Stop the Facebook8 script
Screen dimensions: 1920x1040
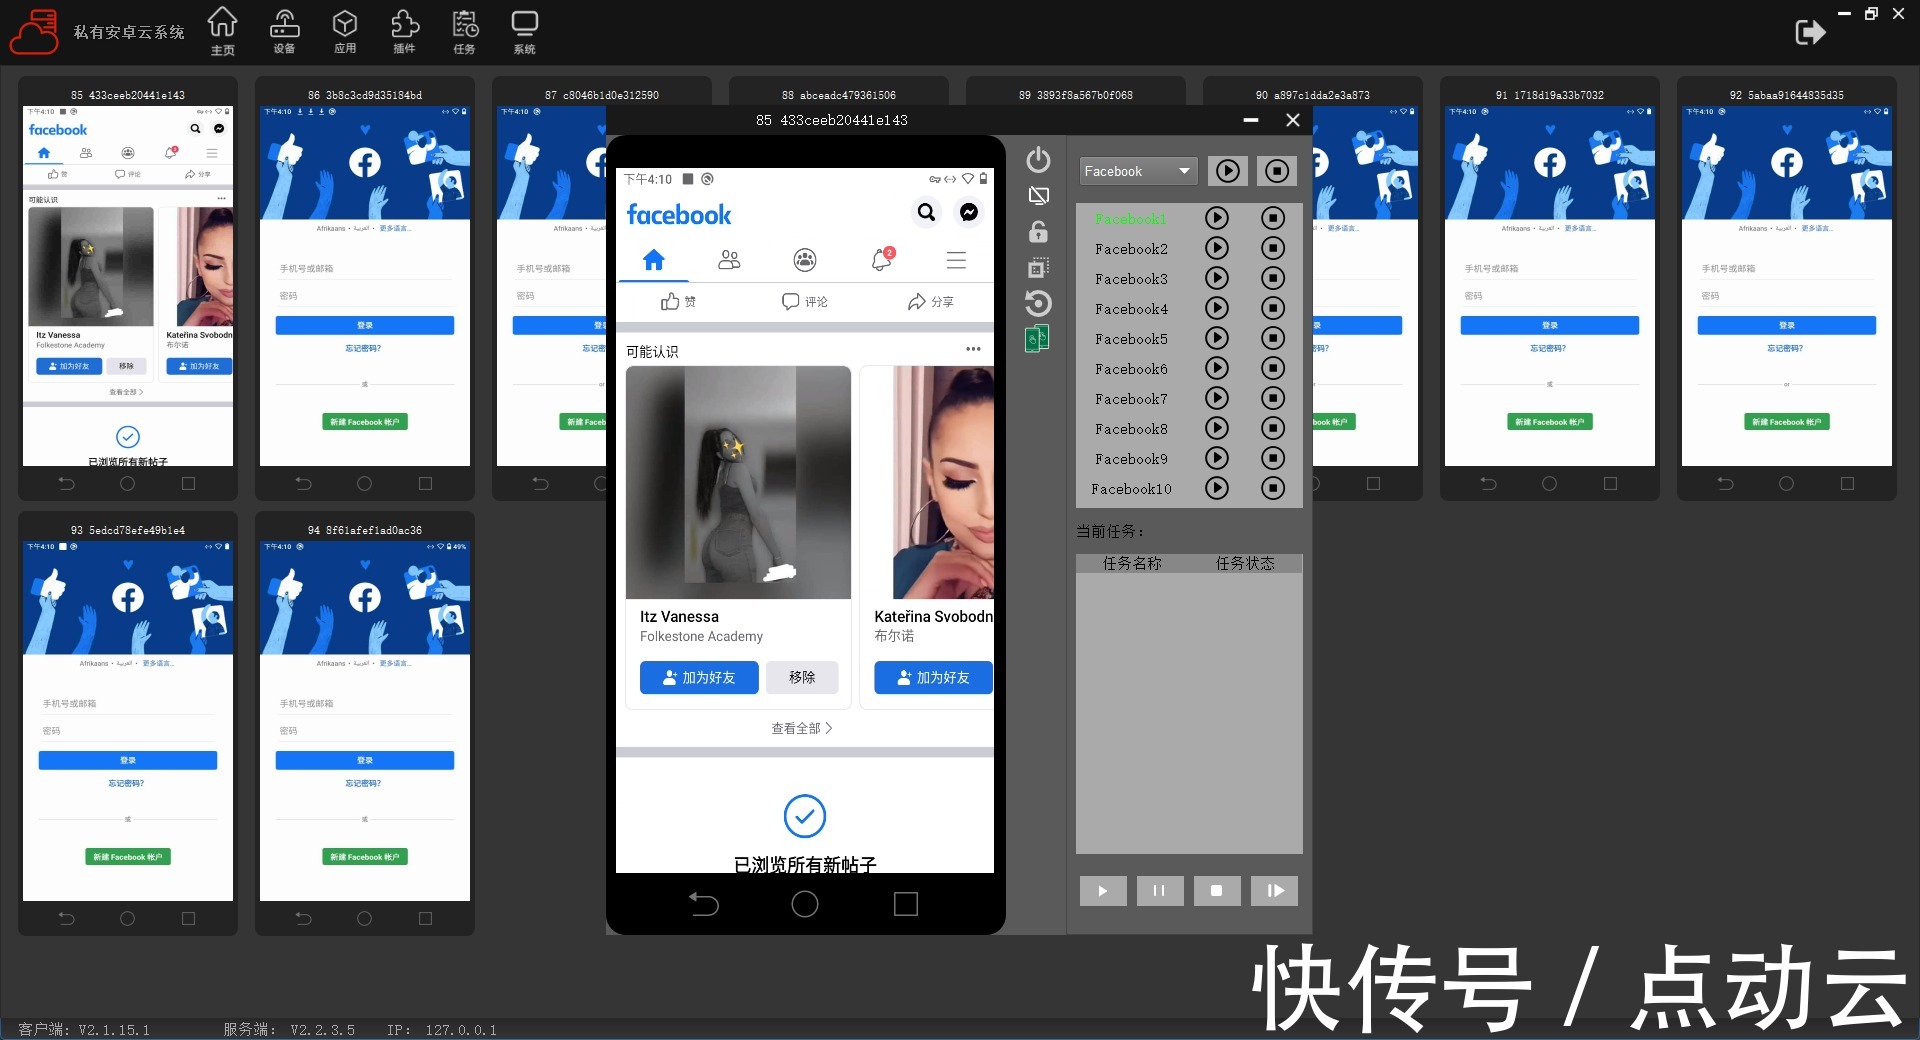pyautogui.click(x=1272, y=428)
